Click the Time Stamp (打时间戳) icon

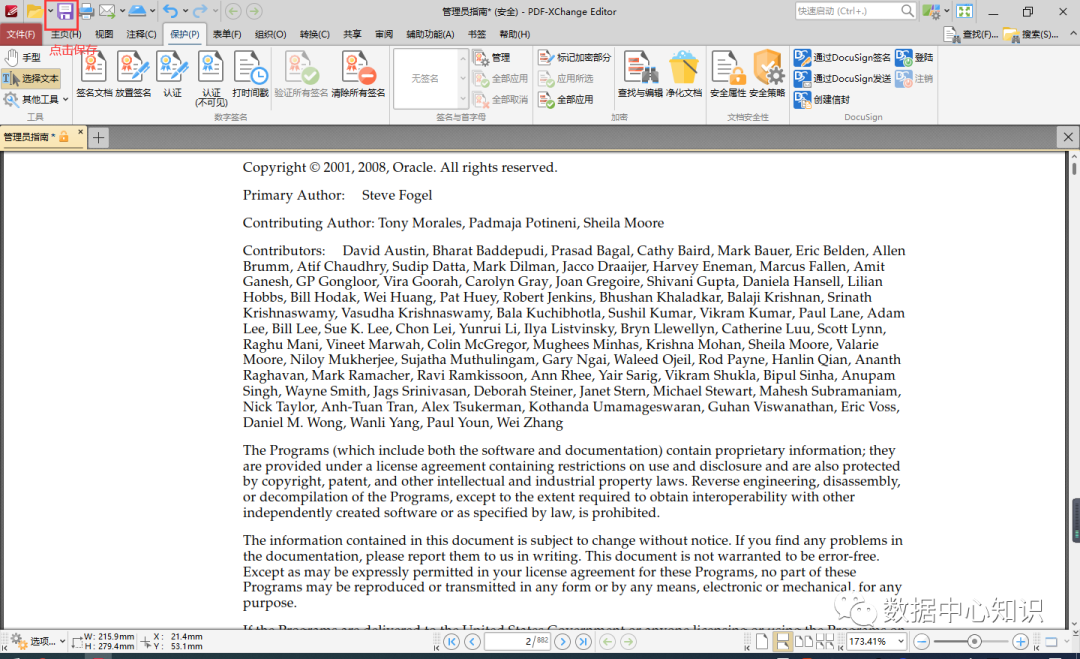pos(250,74)
